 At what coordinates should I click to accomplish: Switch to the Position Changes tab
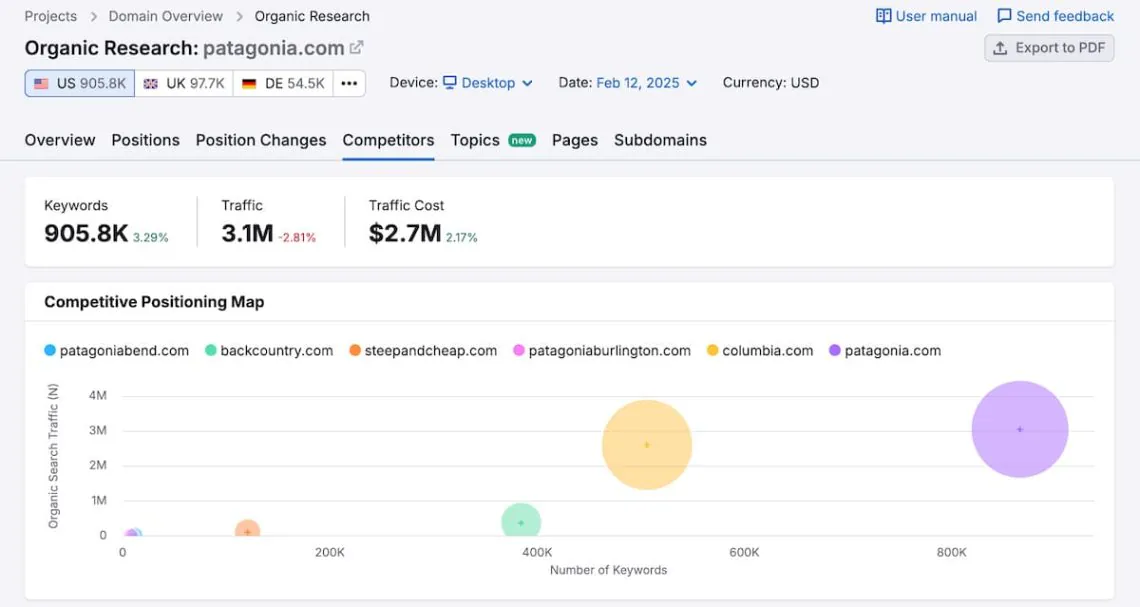(261, 140)
